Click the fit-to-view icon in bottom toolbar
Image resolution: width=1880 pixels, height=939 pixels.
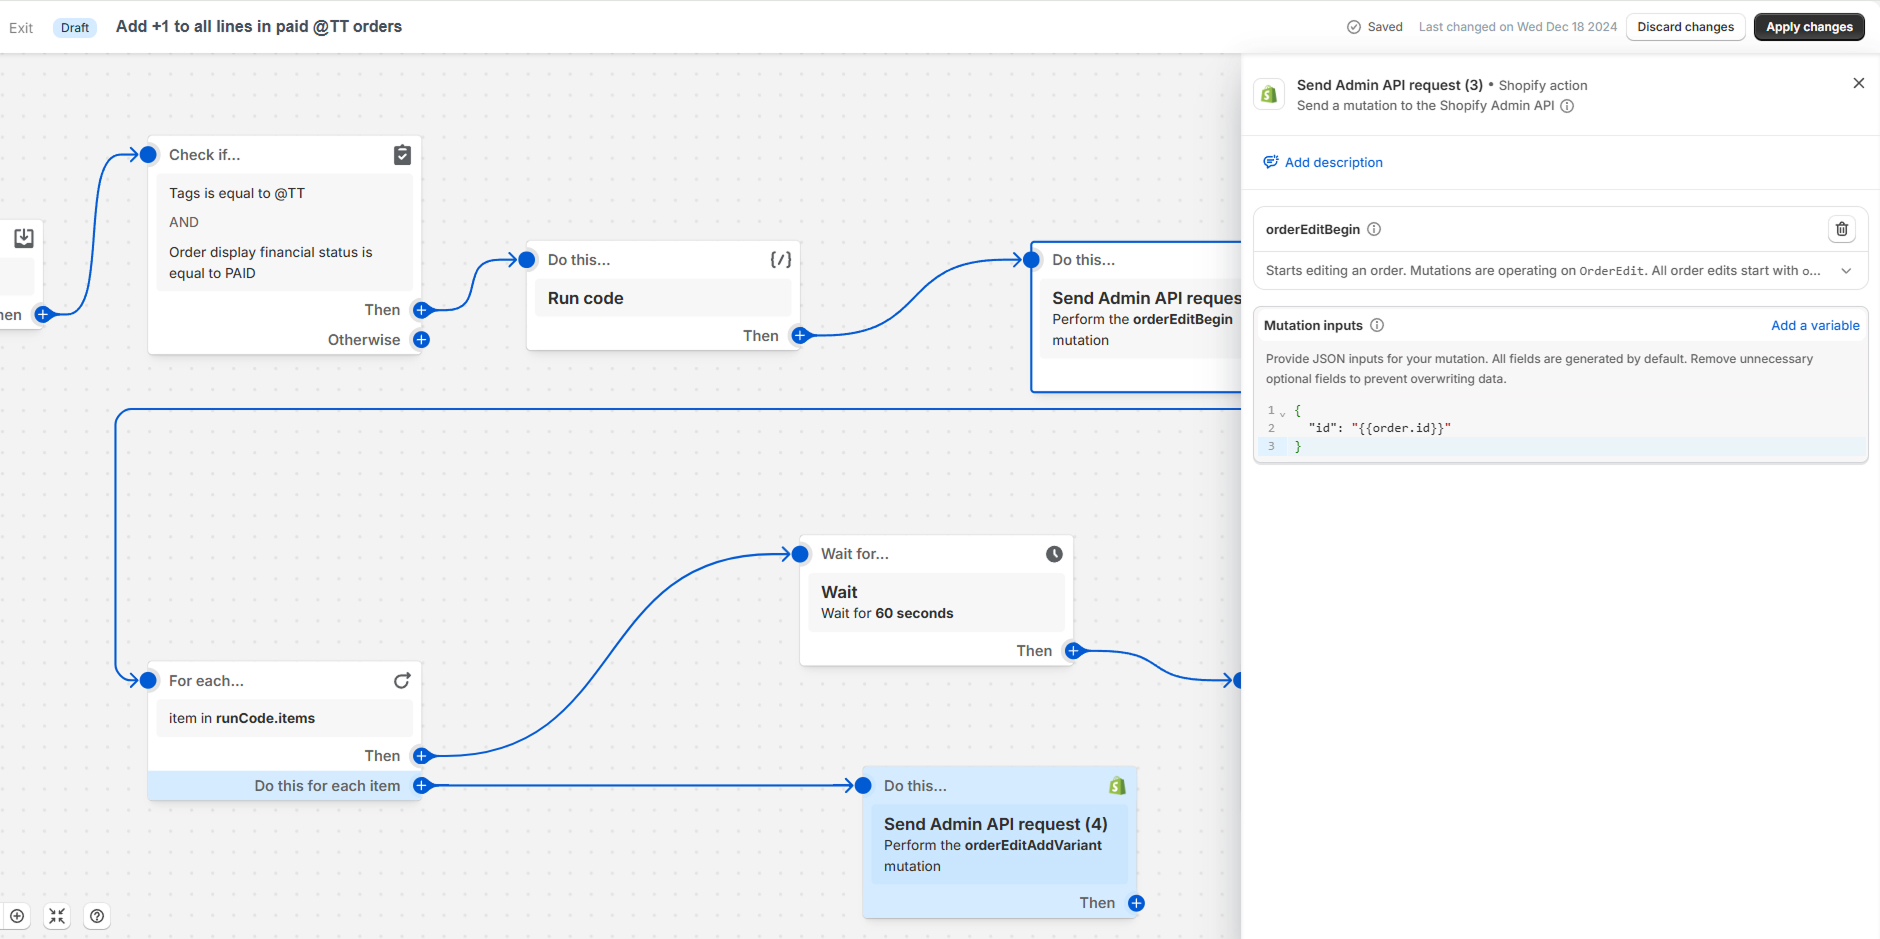[57, 916]
